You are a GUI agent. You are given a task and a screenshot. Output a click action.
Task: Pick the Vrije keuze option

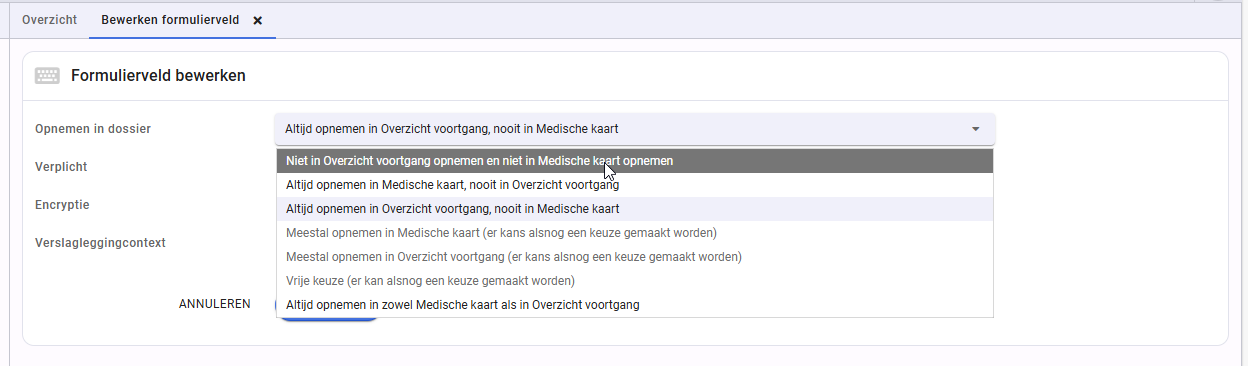(x=635, y=281)
